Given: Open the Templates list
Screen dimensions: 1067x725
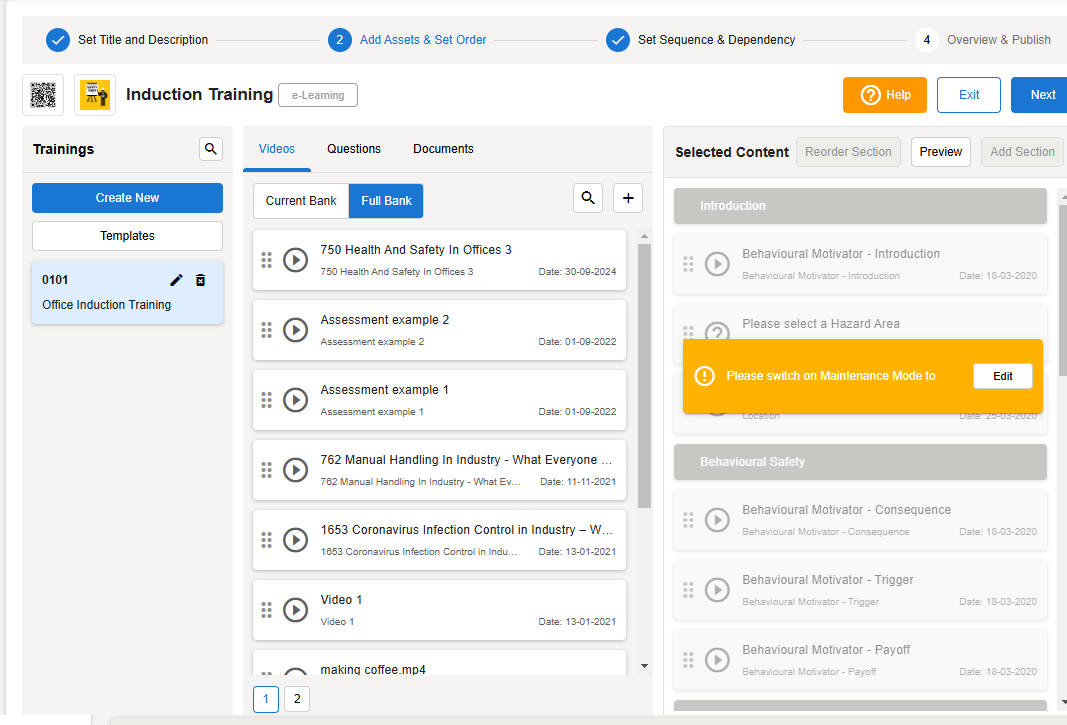Looking at the screenshot, I should point(127,236).
